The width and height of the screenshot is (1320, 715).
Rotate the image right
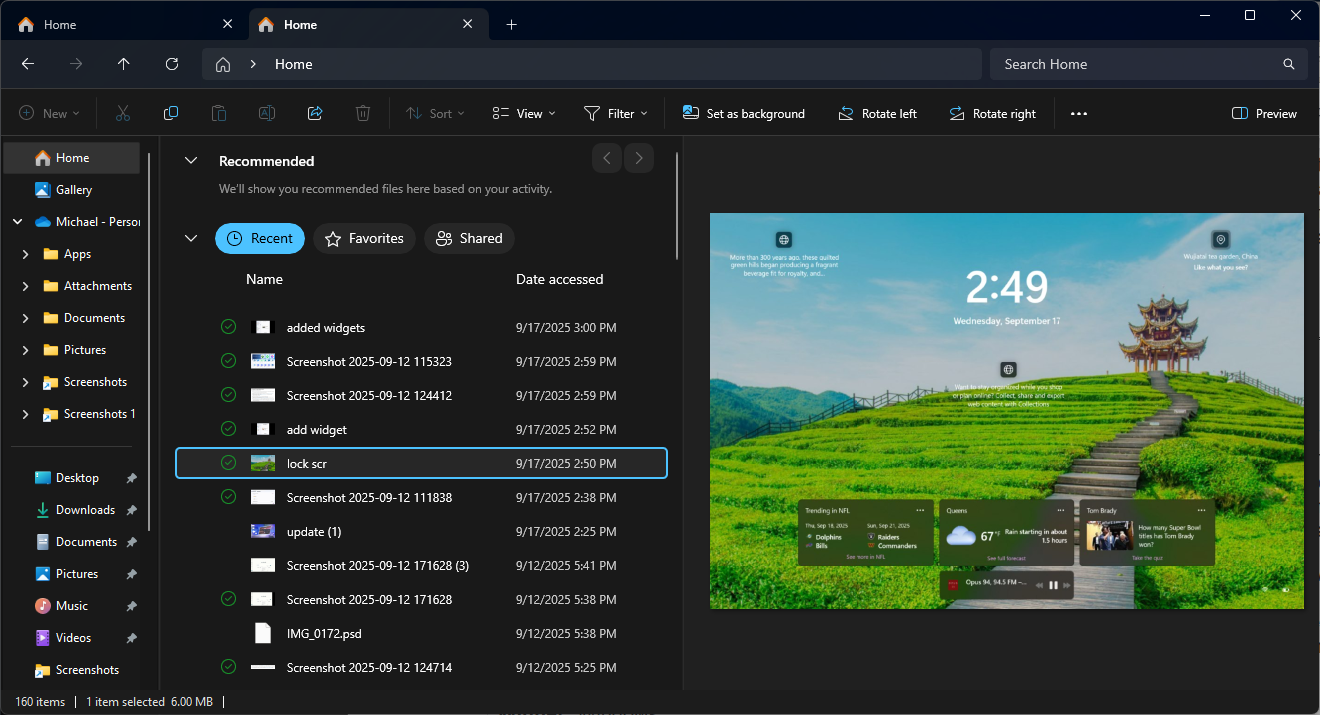coord(992,113)
